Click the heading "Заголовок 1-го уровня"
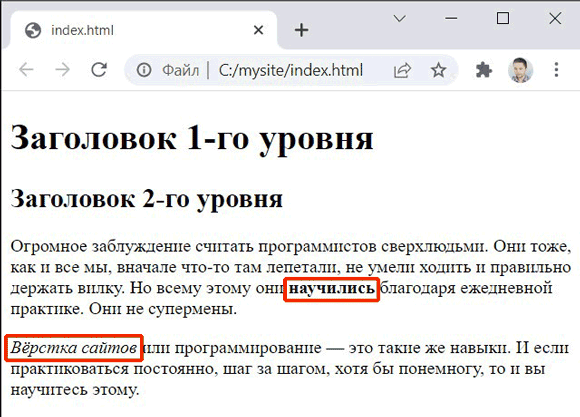 [192, 139]
